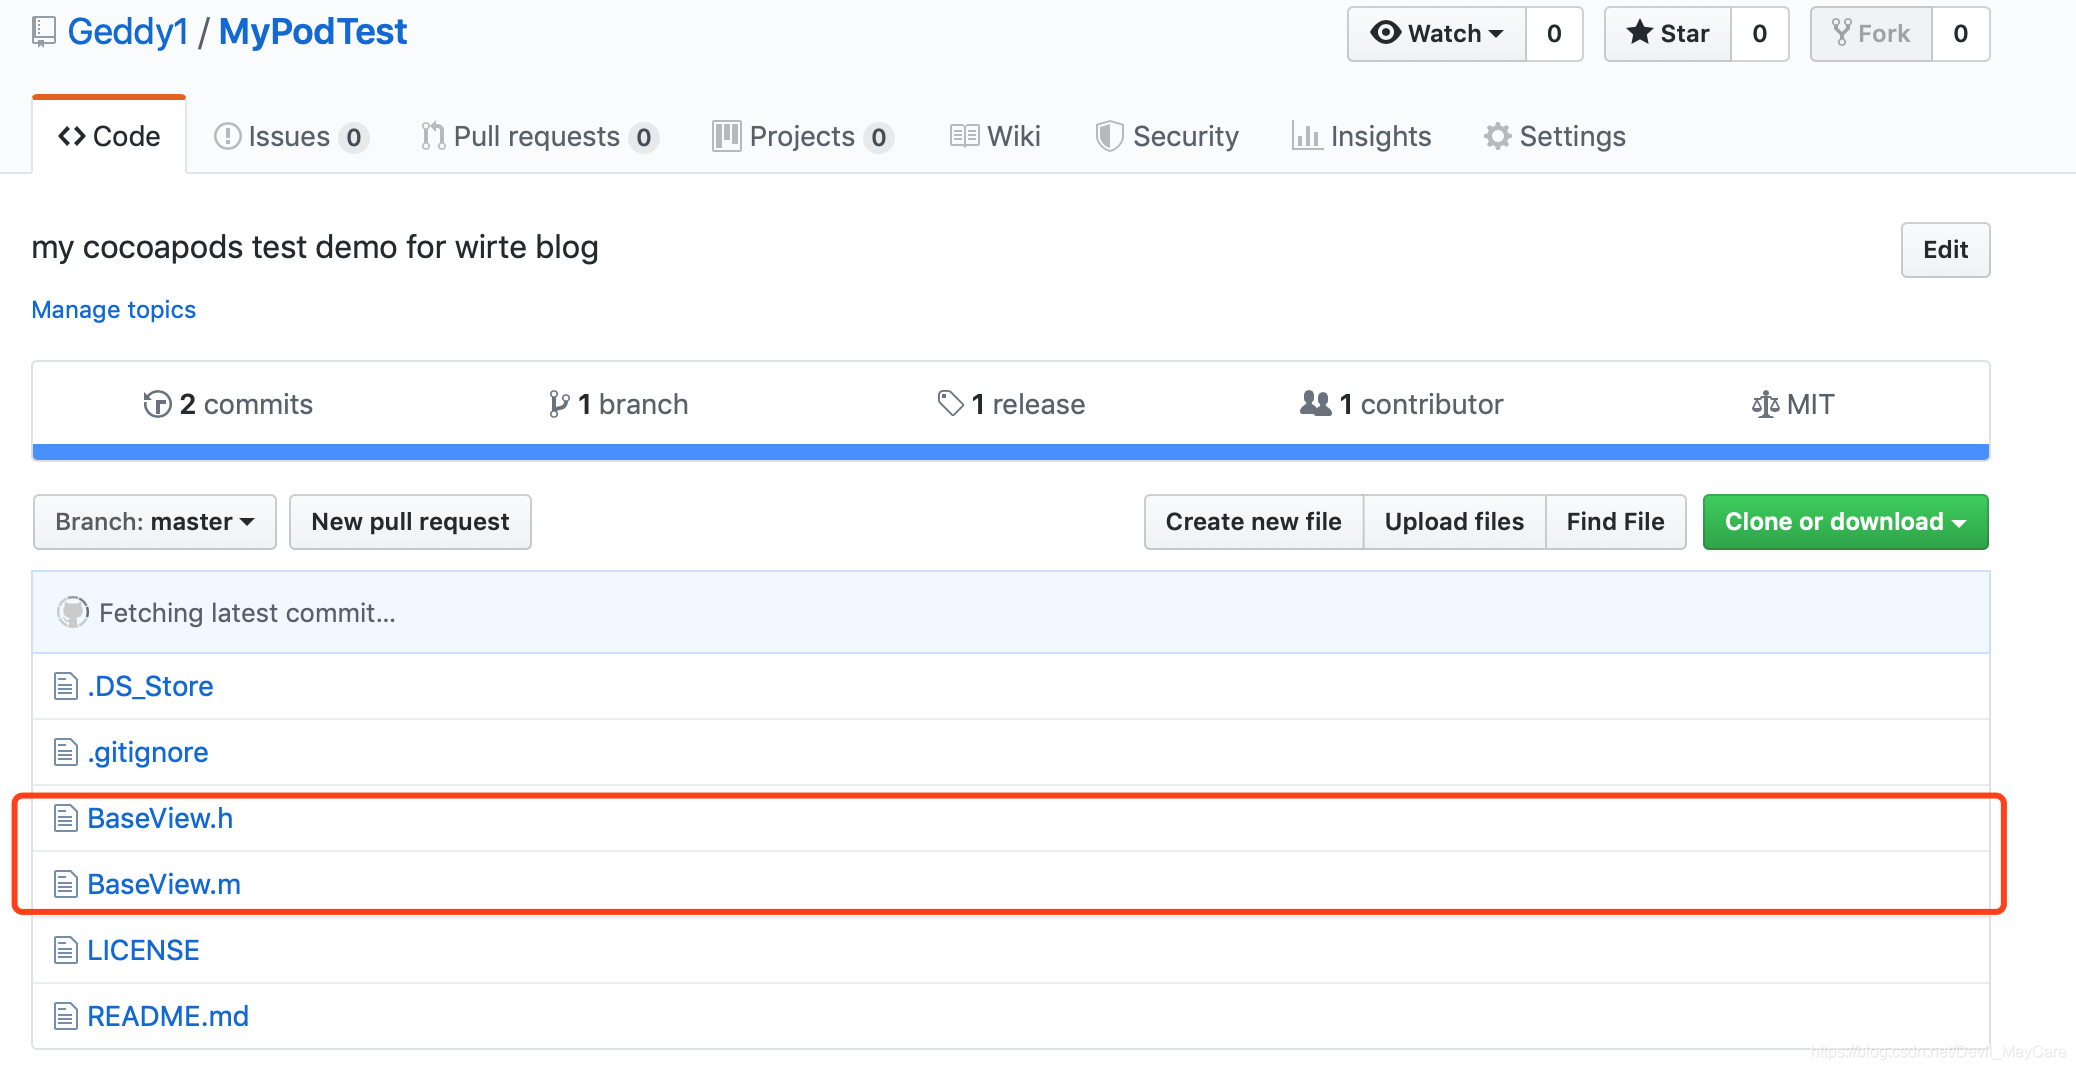
Task: Click the Insights graph icon
Action: pyautogui.click(x=1306, y=136)
